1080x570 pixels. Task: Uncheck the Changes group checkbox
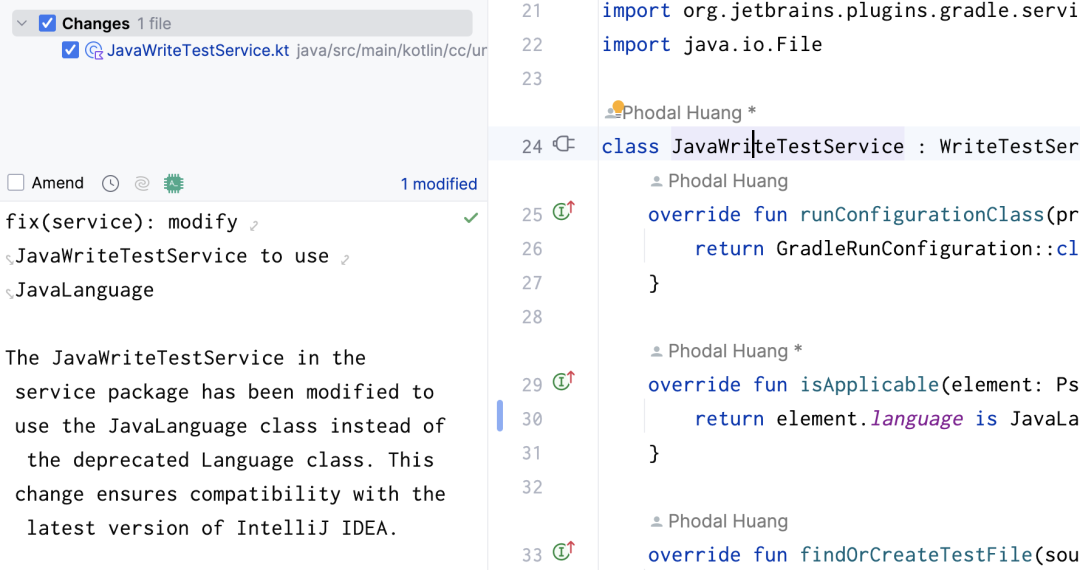point(47,23)
